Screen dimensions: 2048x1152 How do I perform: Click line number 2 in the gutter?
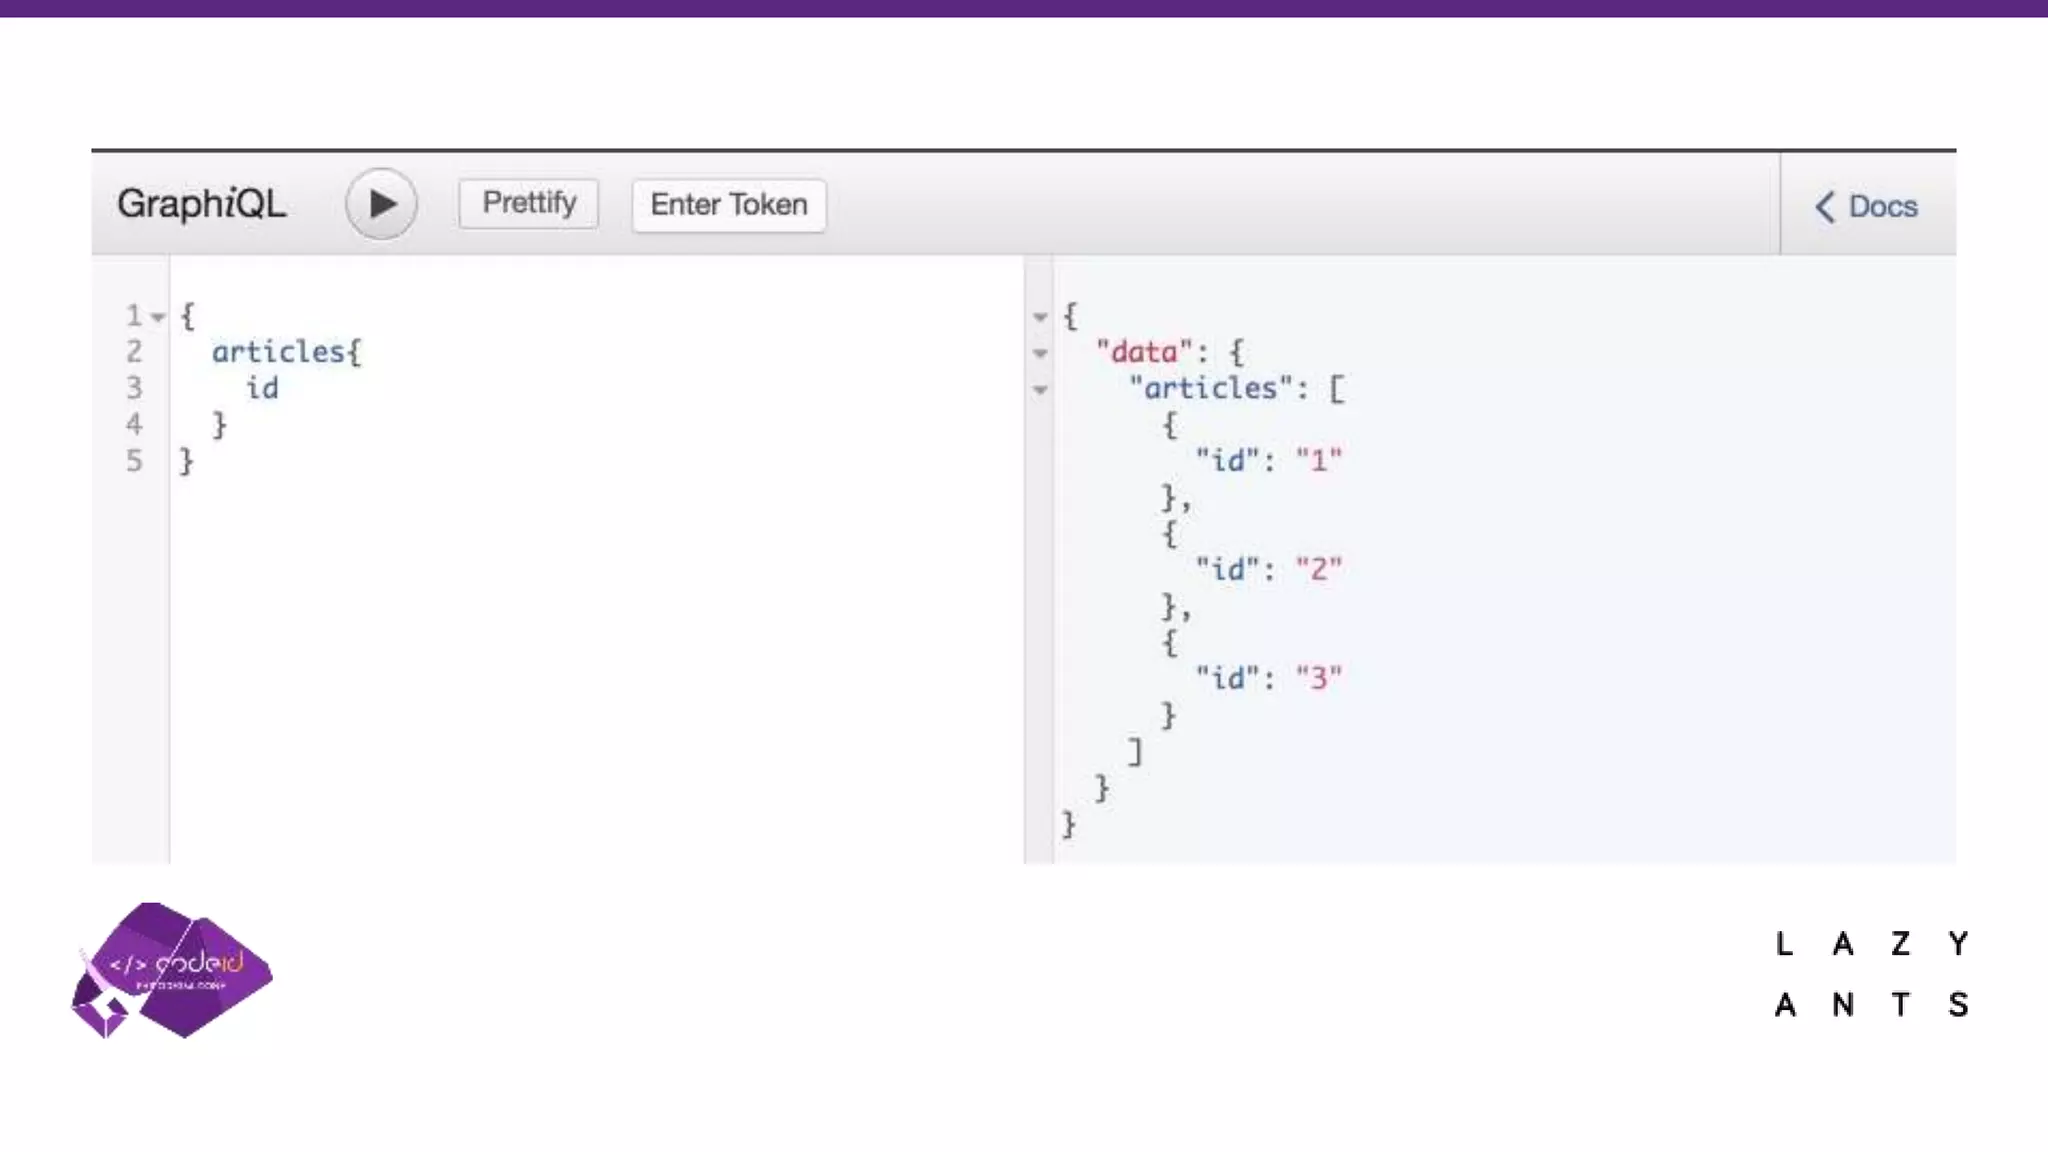click(x=134, y=352)
